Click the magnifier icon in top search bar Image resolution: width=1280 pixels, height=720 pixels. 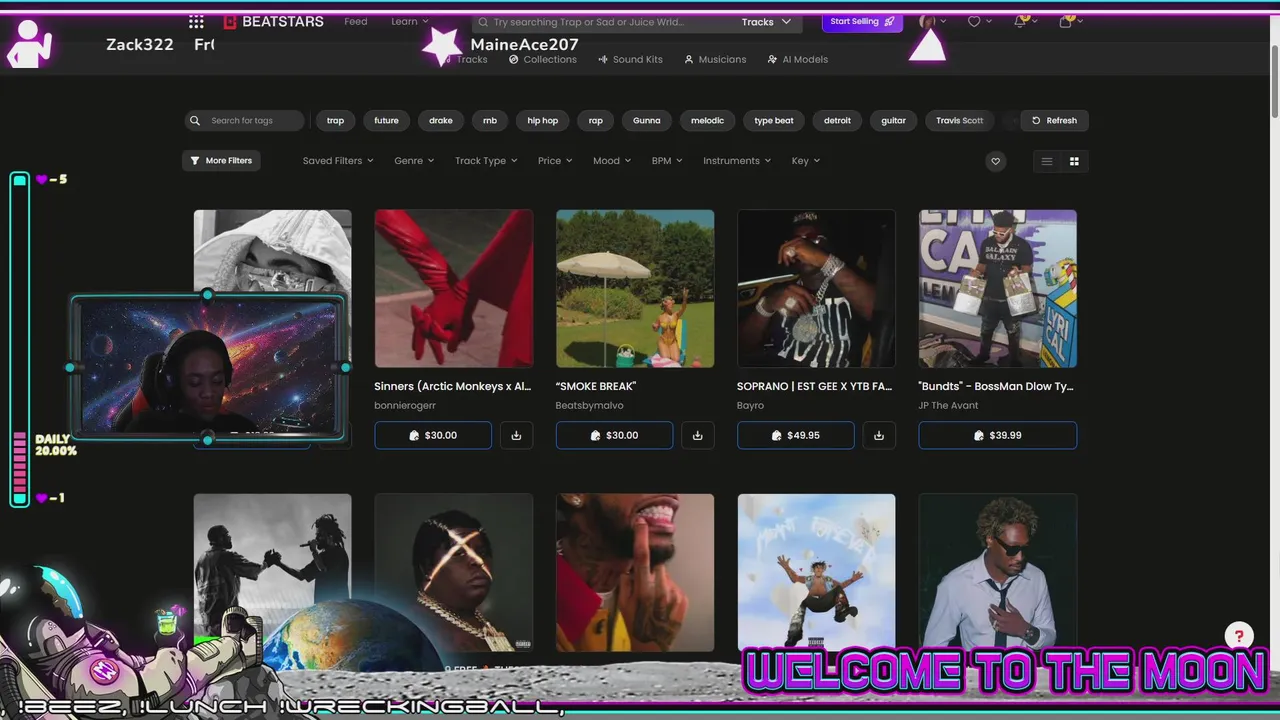[x=483, y=22]
